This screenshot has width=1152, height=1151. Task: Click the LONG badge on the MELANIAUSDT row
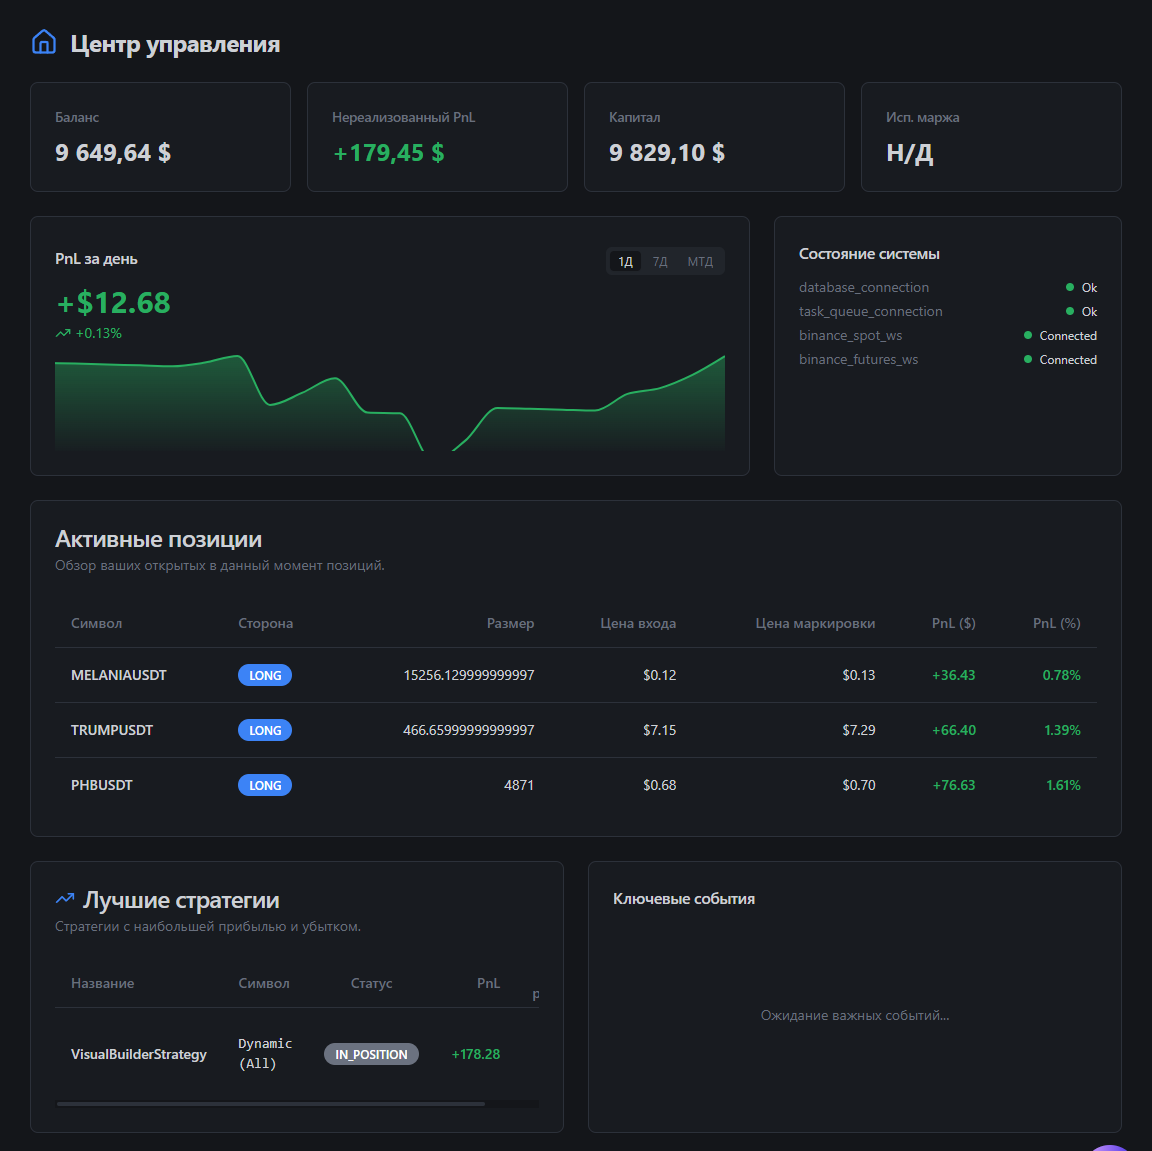pyautogui.click(x=264, y=675)
